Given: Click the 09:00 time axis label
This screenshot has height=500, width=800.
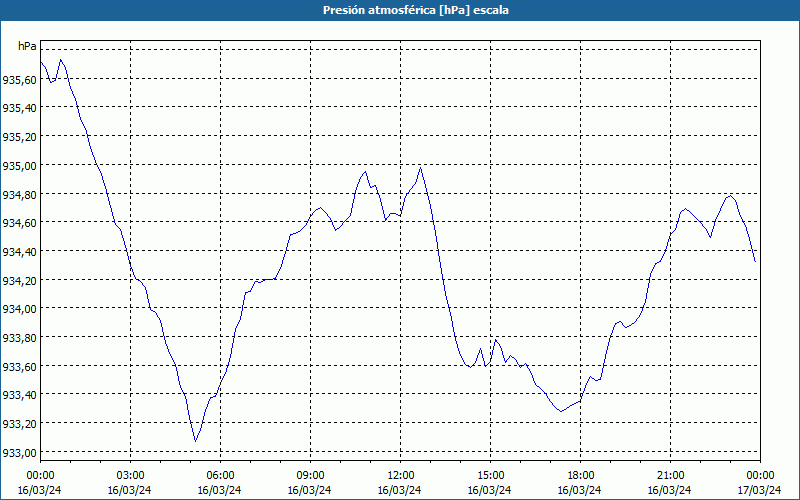Looking at the screenshot, I should coord(310,476).
